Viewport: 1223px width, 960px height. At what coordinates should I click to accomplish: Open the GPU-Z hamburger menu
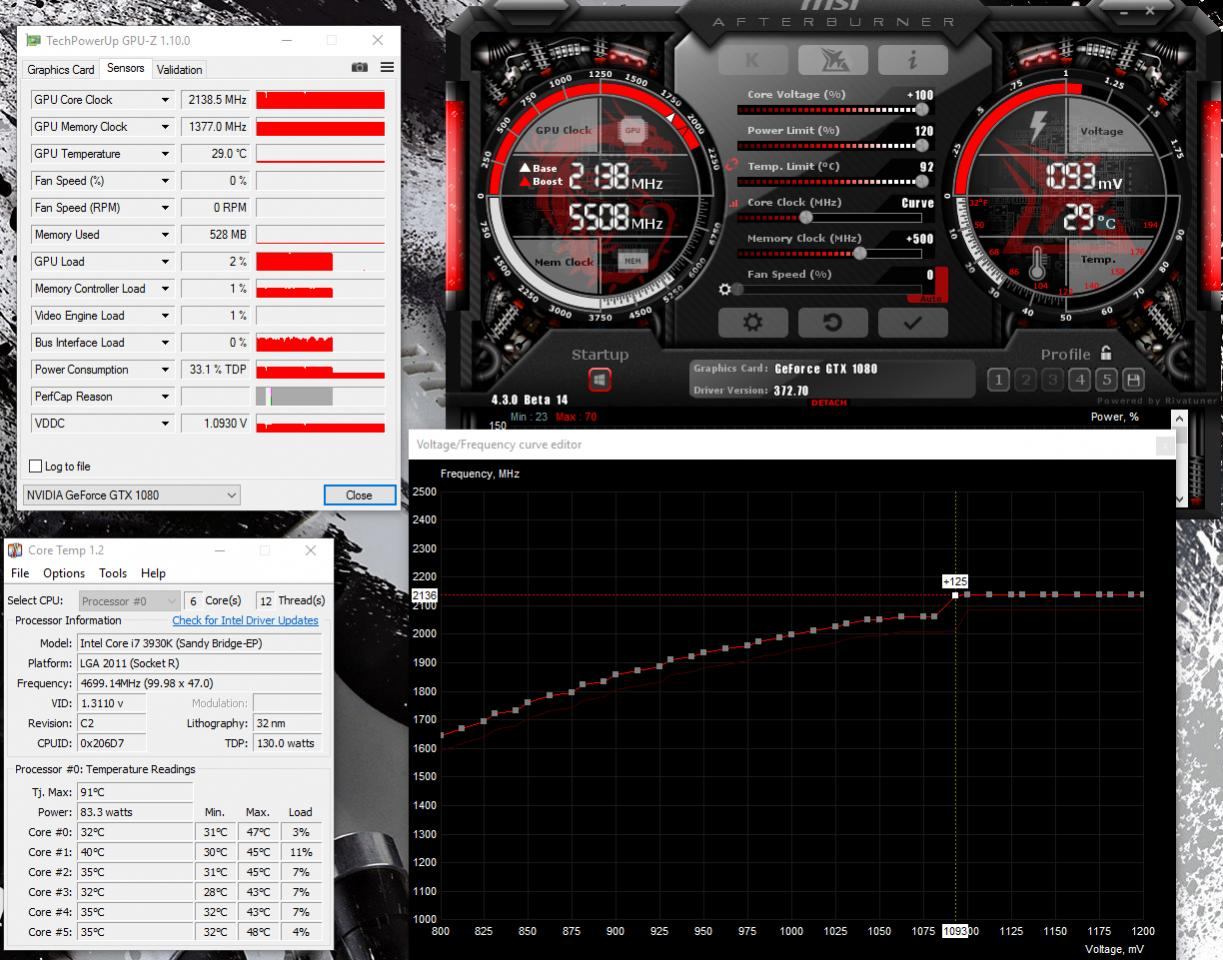pyautogui.click(x=387, y=67)
